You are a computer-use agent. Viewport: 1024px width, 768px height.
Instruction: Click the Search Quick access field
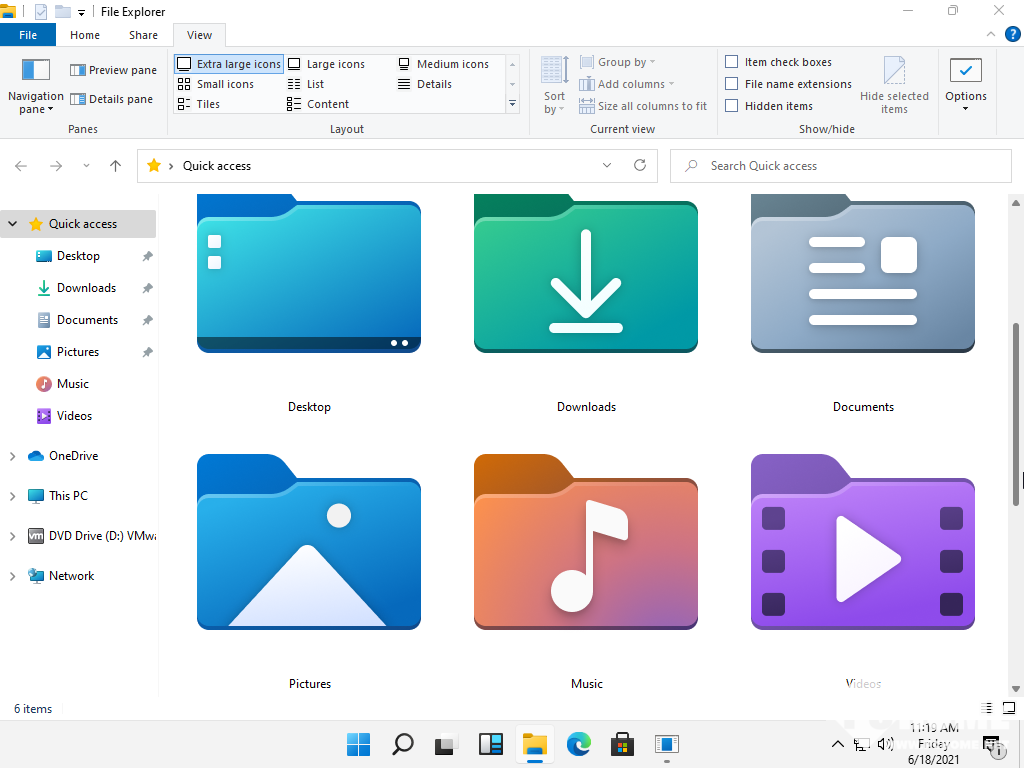[840, 166]
